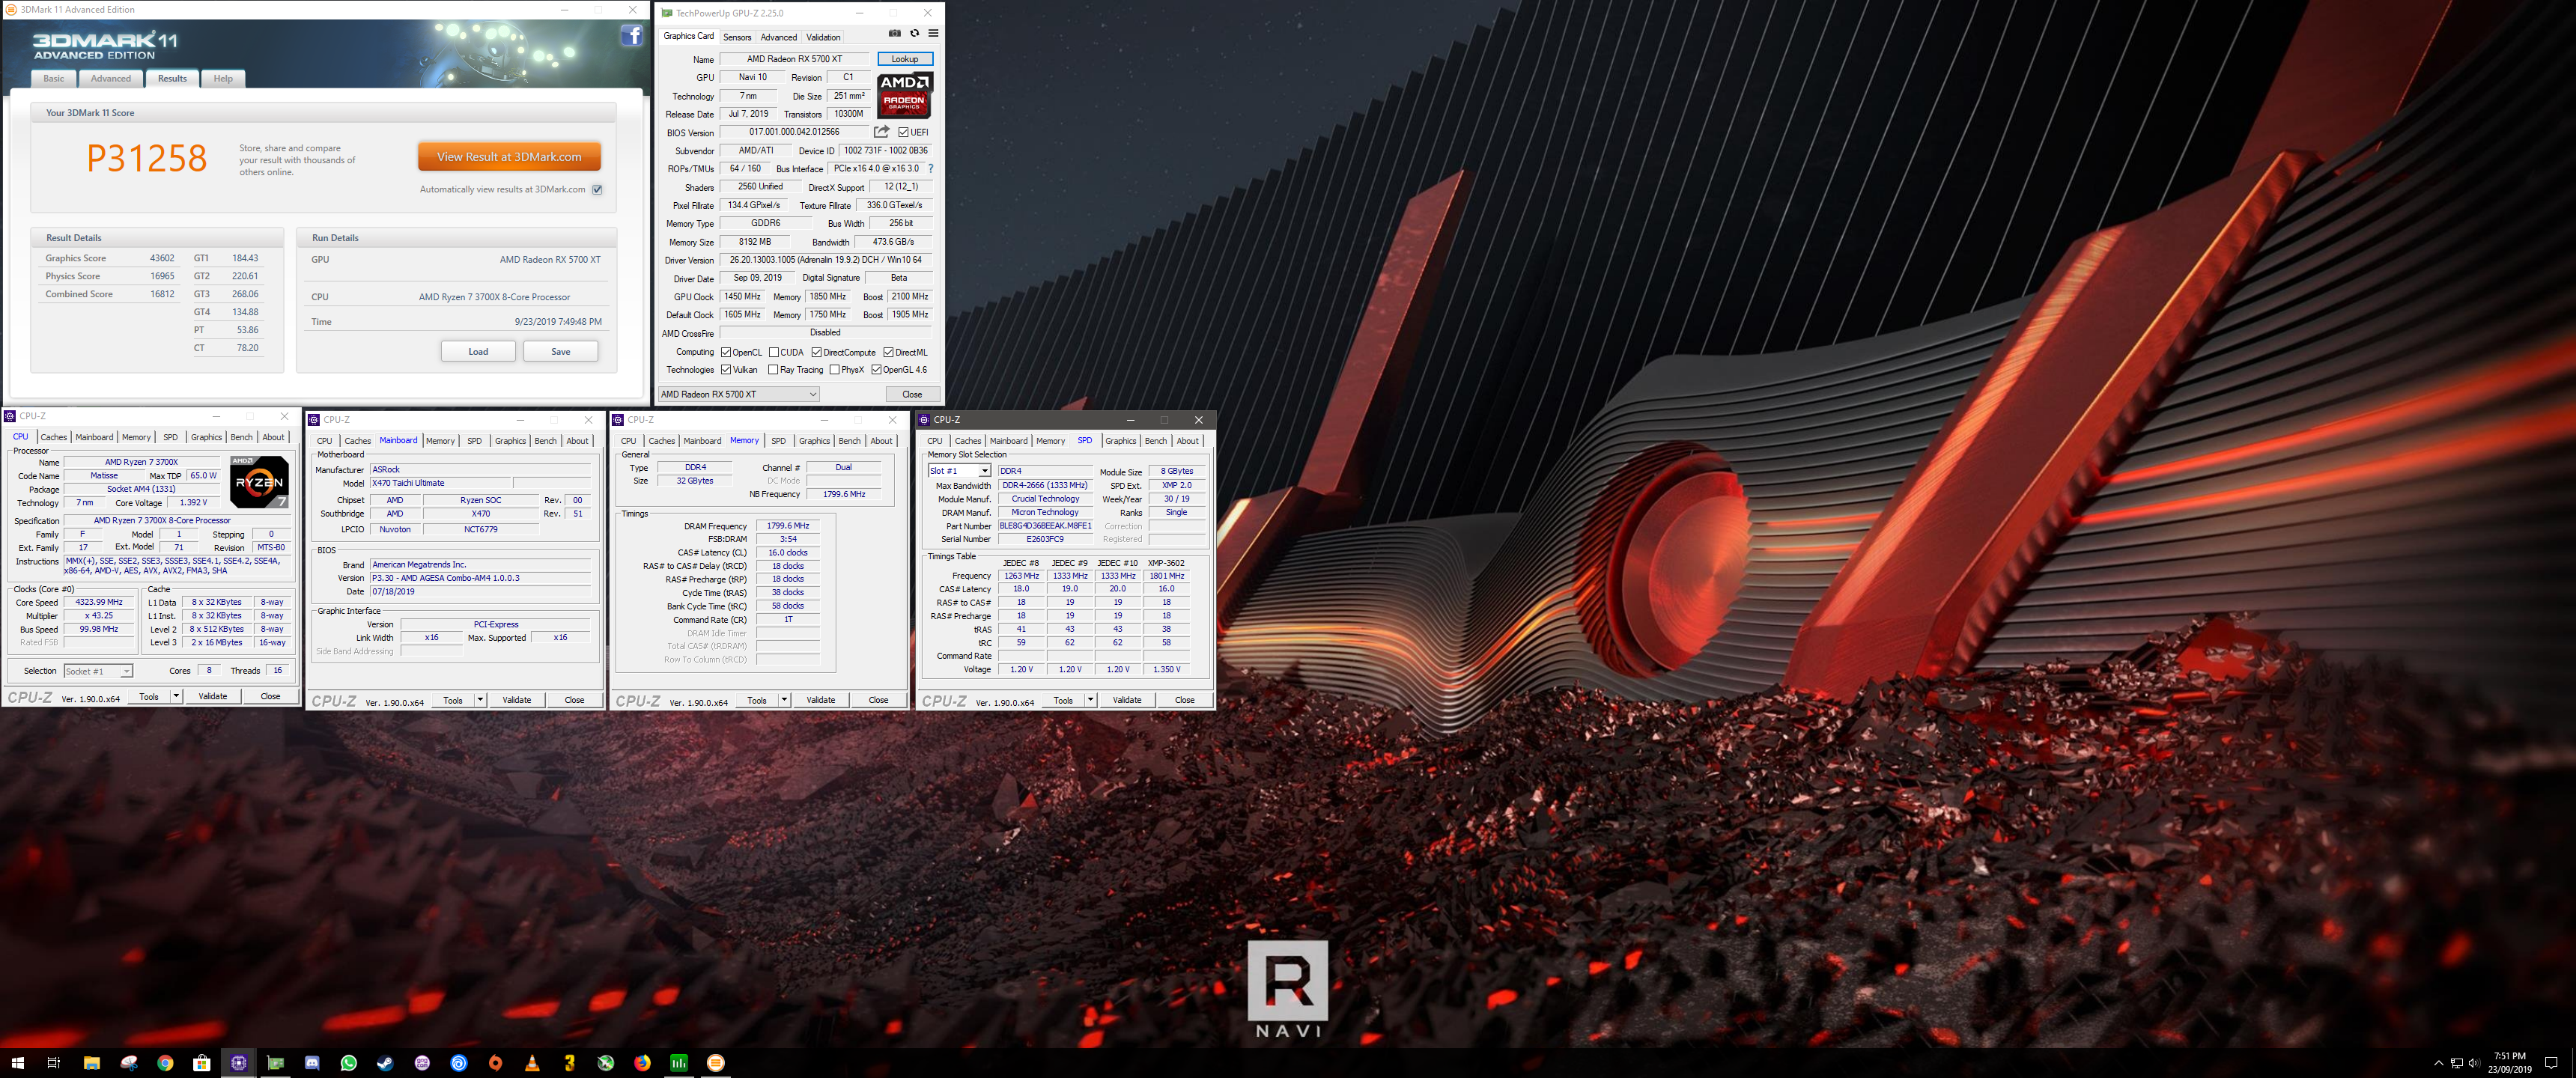The height and width of the screenshot is (1078, 2576).
Task: Open Steam from the taskbar
Action: [385, 1063]
